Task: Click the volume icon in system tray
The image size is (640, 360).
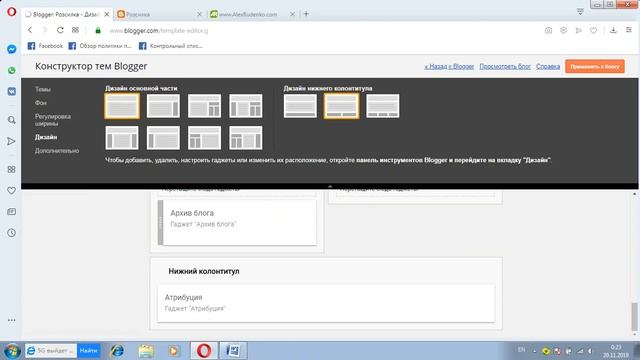Action: [590, 351]
